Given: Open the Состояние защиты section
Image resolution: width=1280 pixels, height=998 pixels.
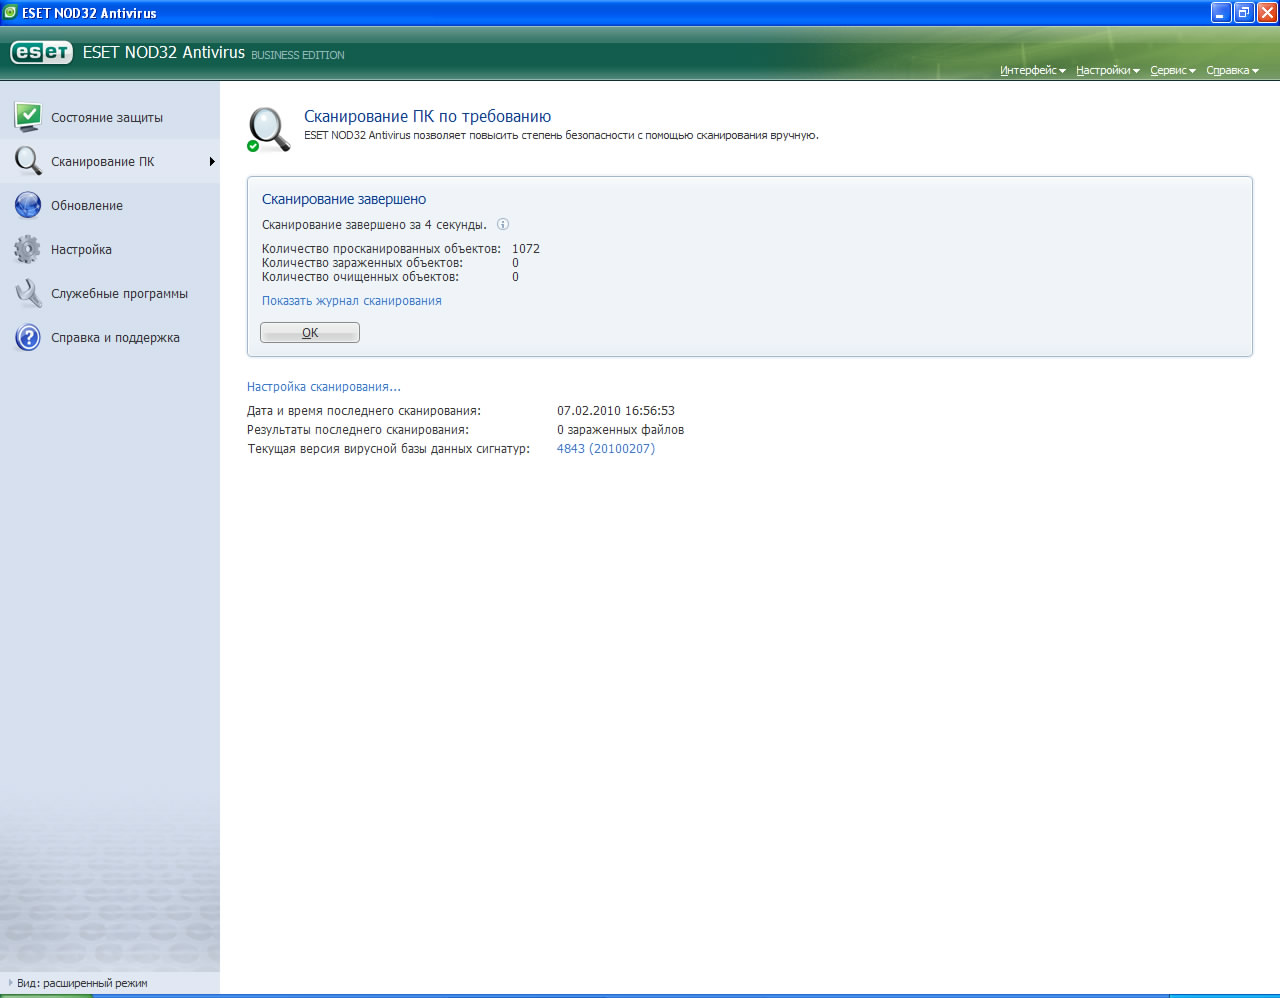Looking at the screenshot, I should (110, 117).
